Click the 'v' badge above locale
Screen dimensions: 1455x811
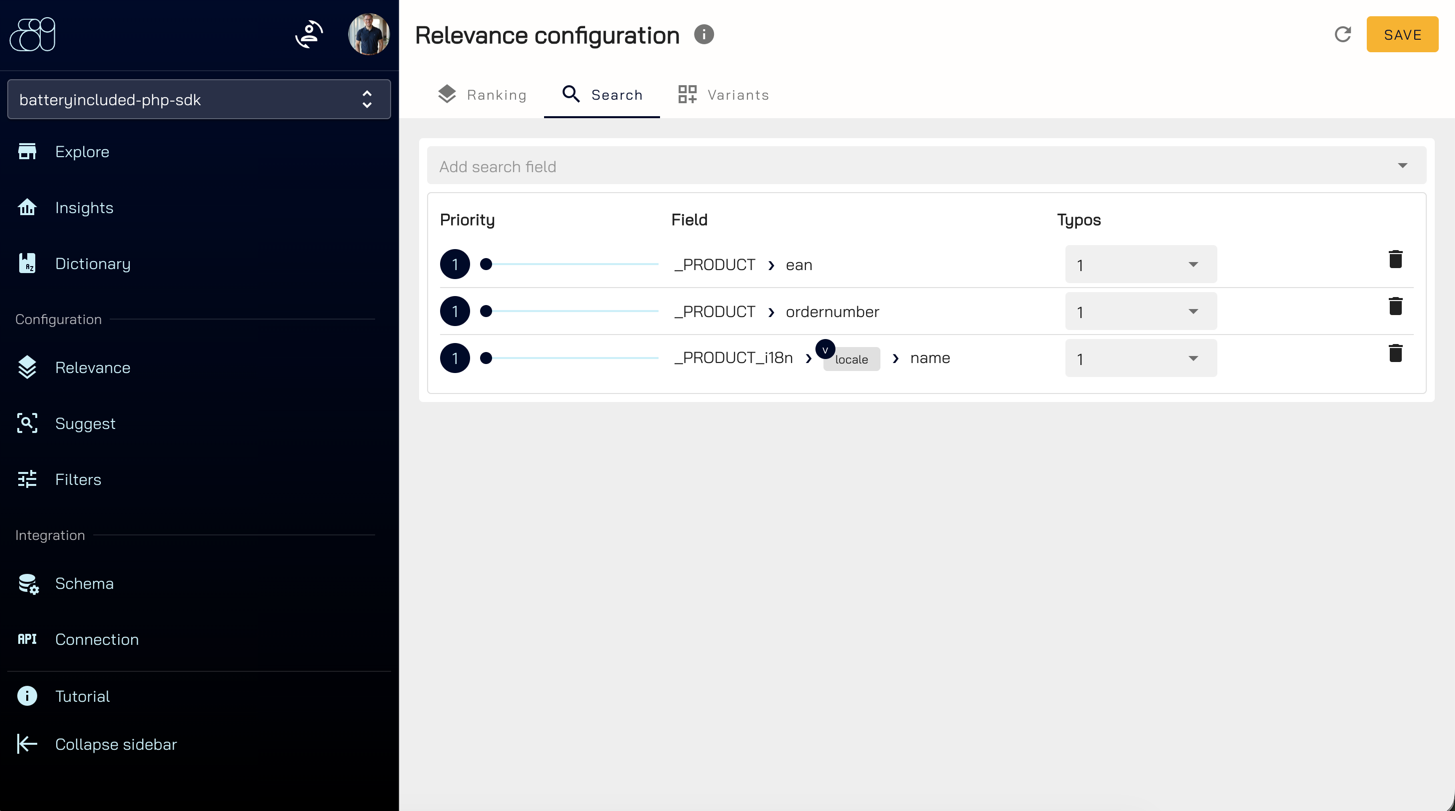[825, 349]
